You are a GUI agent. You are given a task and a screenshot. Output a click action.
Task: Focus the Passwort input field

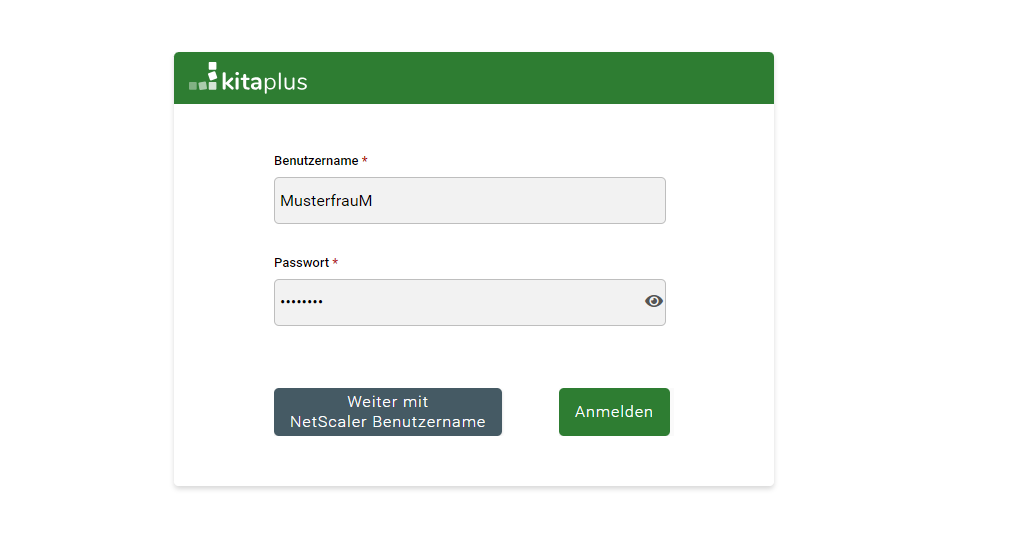[x=455, y=302]
